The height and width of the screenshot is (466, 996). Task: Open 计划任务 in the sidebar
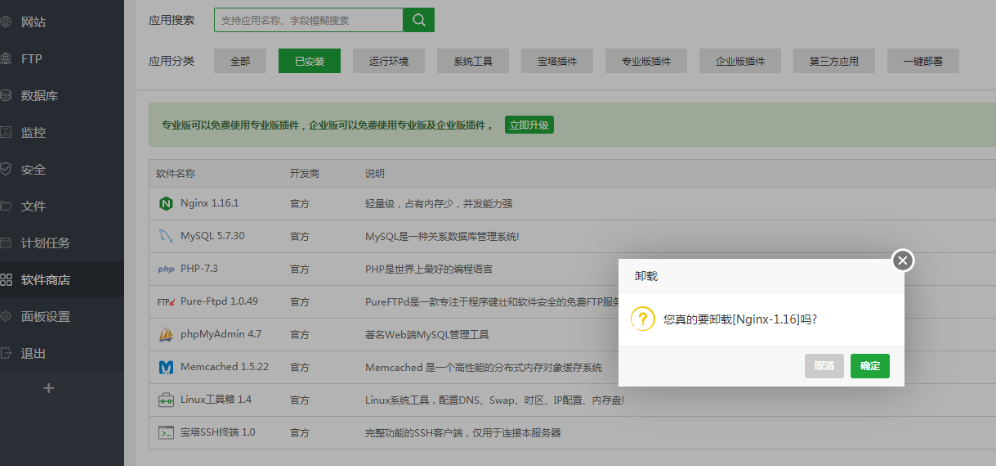point(45,243)
